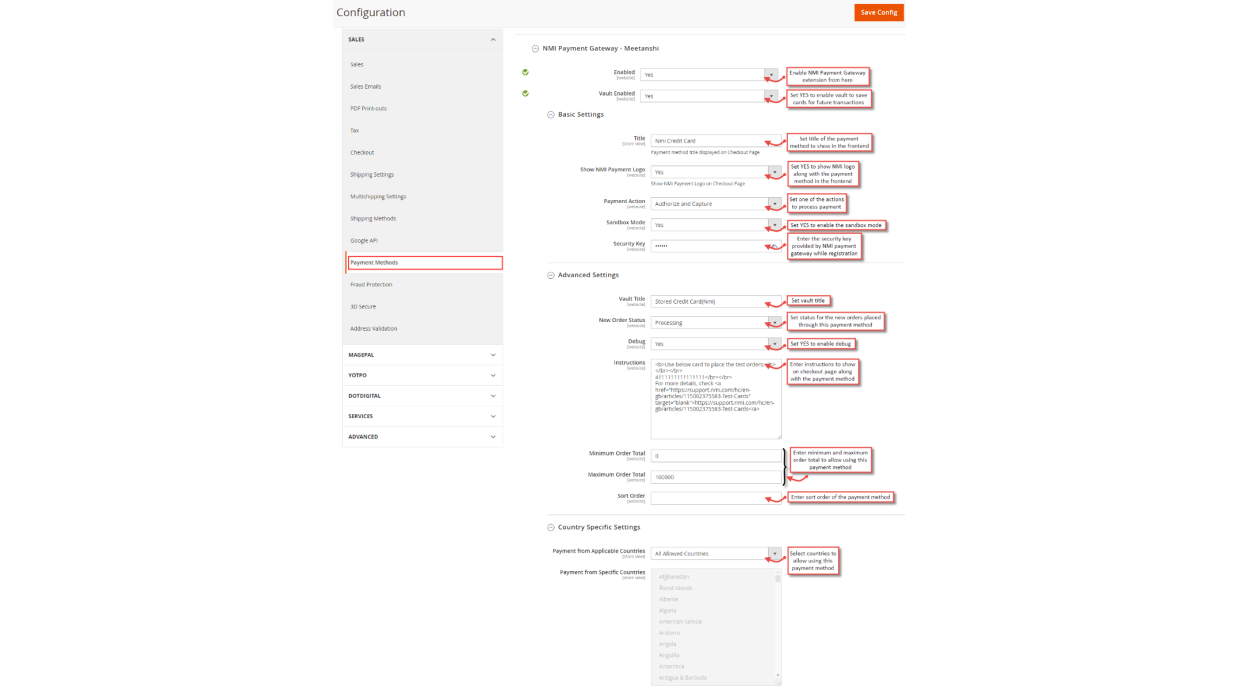Select Andorra in the countries list
Viewport: 1239px width, 690px height.
[x=669, y=633]
